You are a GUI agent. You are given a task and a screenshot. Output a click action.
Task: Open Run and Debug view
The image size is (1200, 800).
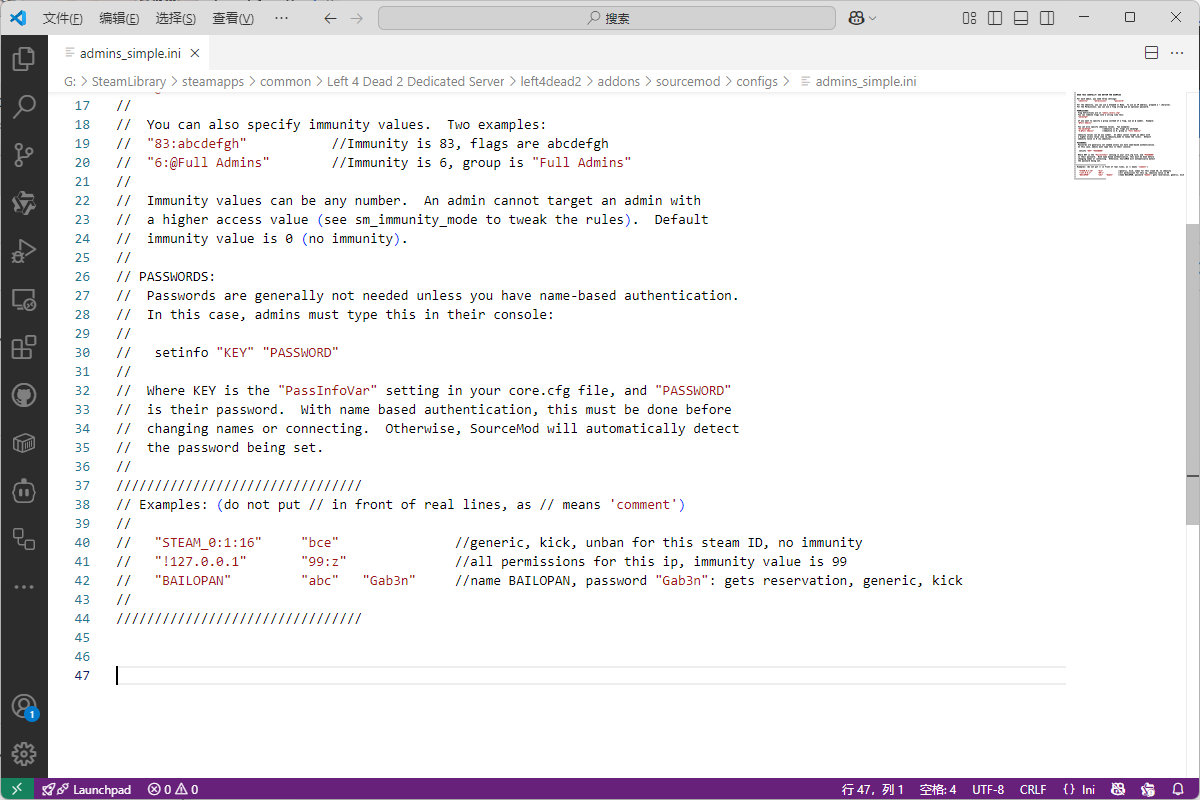[x=24, y=251]
